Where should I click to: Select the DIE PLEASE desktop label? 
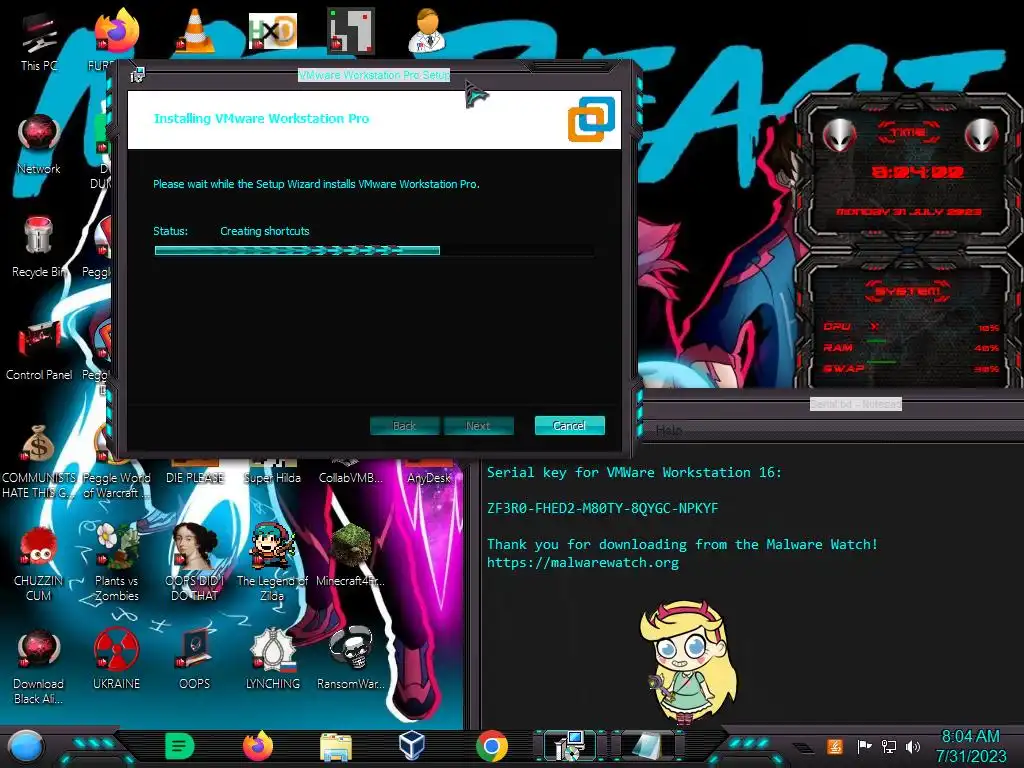pyautogui.click(x=195, y=478)
